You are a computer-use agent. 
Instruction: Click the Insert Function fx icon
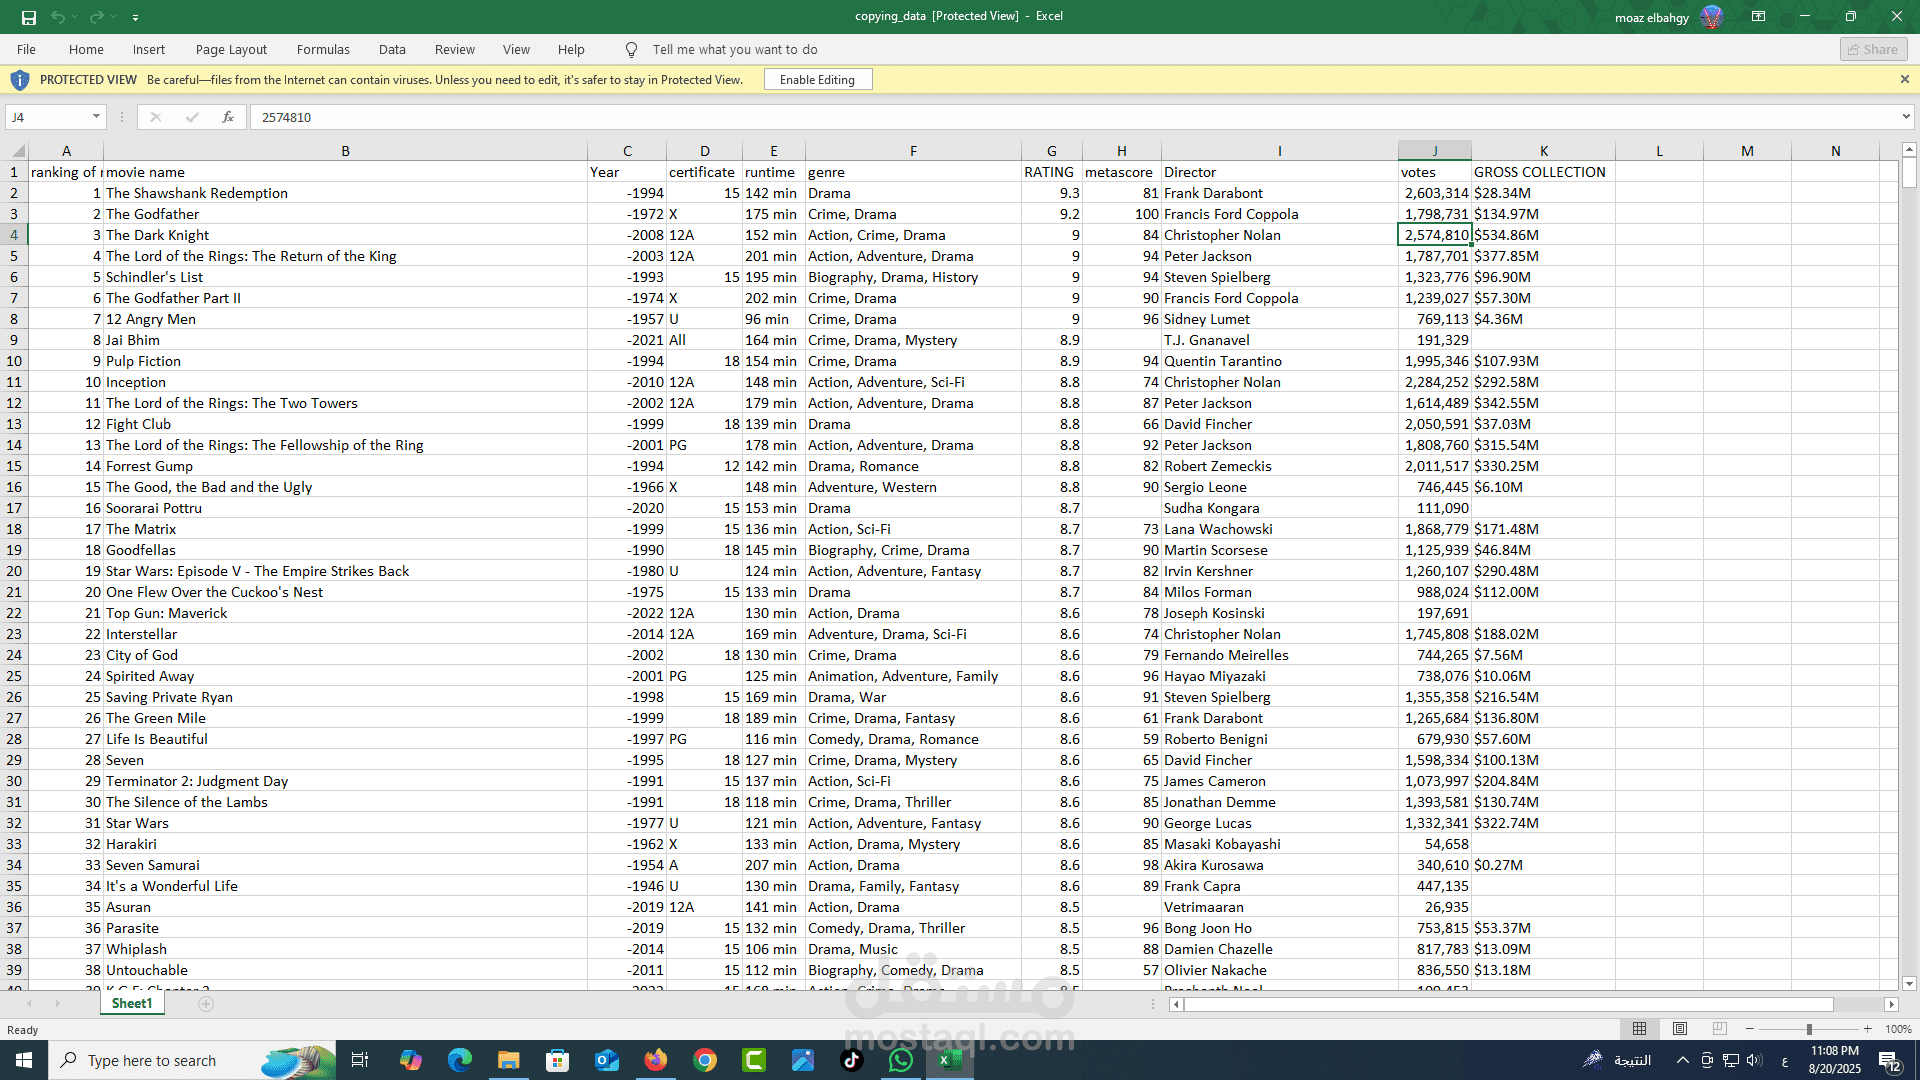(x=228, y=117)
